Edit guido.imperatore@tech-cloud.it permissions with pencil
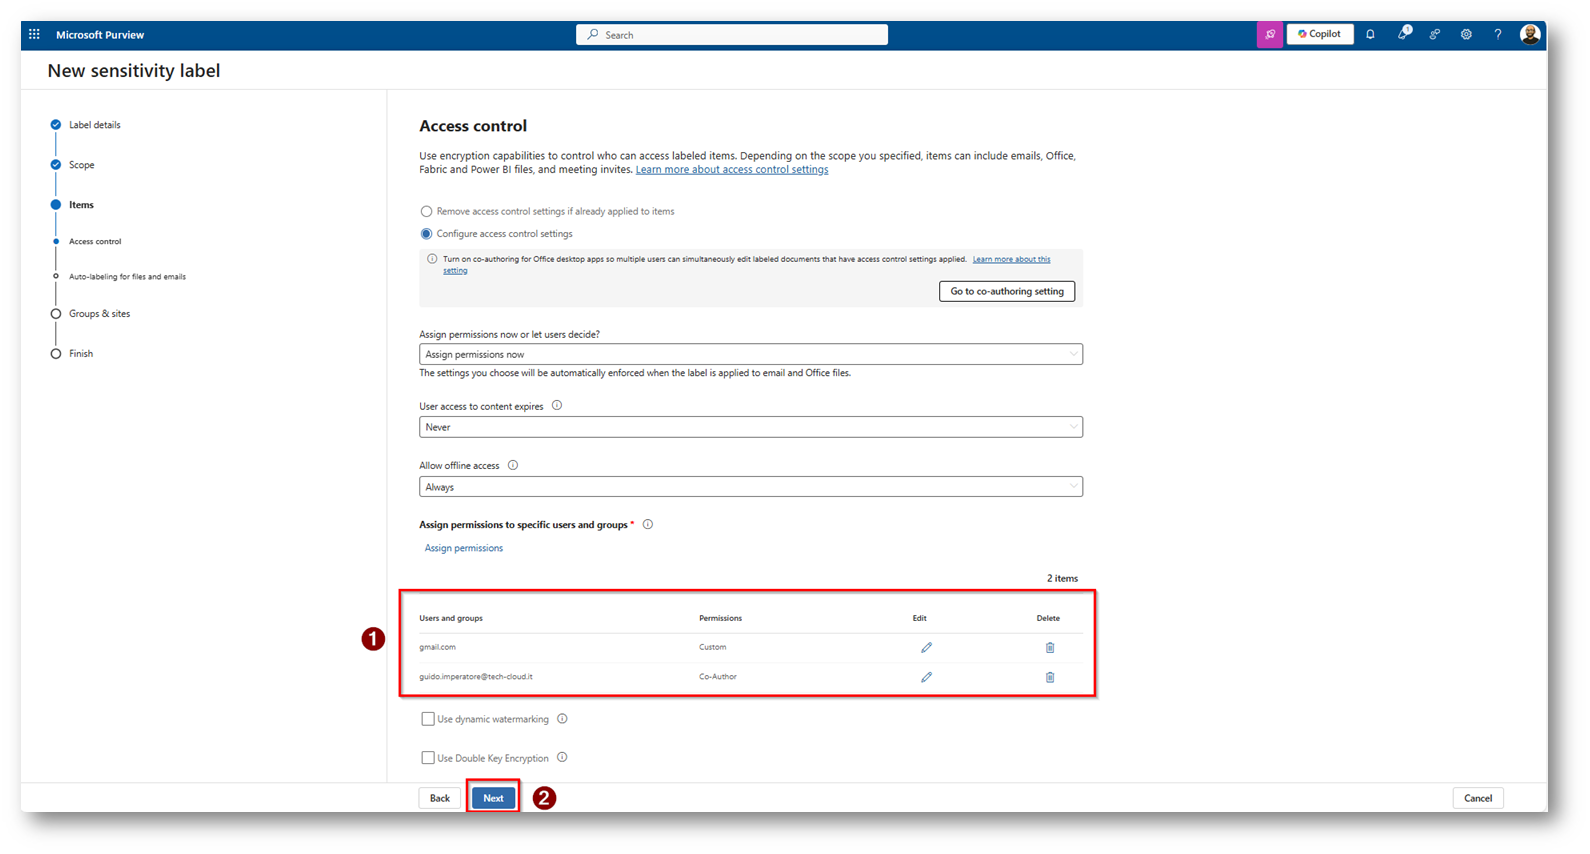The height and width of the screenshot is (854, 1590). pyautogui.click(x=926, y=677)
